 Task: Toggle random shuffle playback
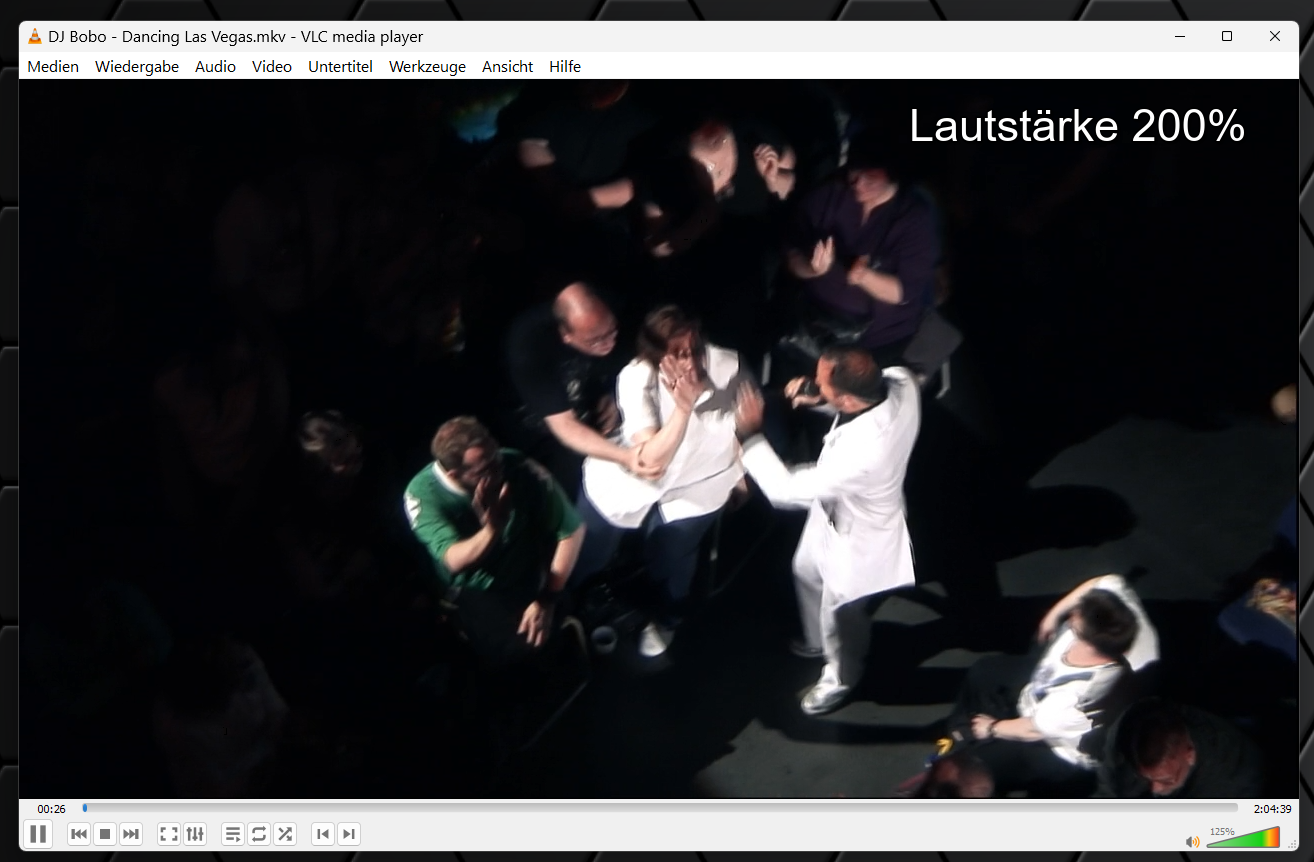[x=285, y=834]
